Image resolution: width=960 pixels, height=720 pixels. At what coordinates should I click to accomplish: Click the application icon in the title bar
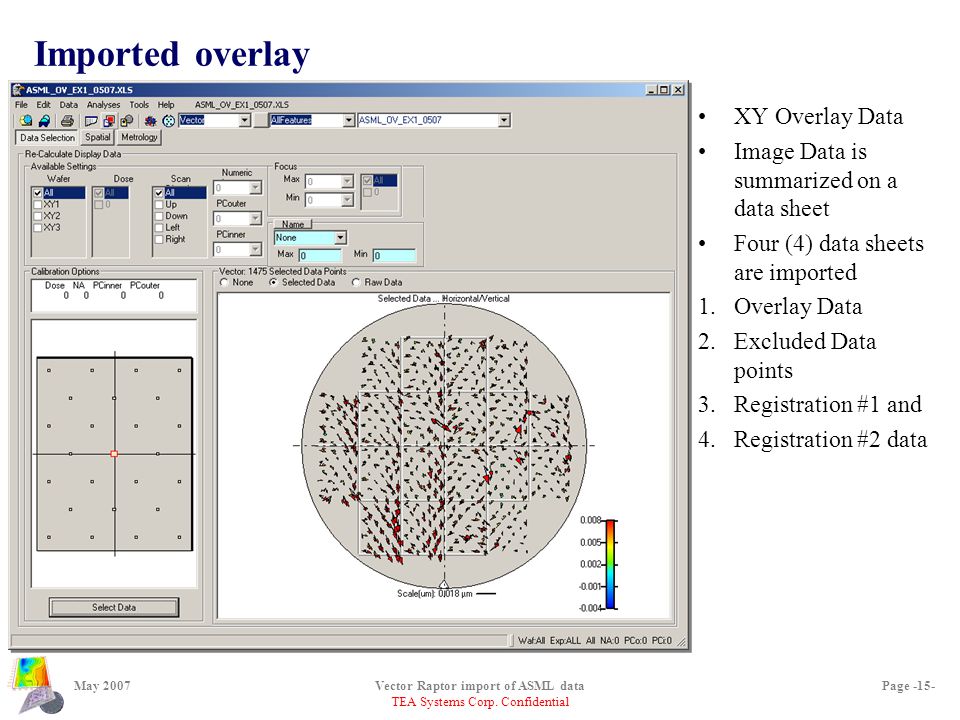(18, 89)
